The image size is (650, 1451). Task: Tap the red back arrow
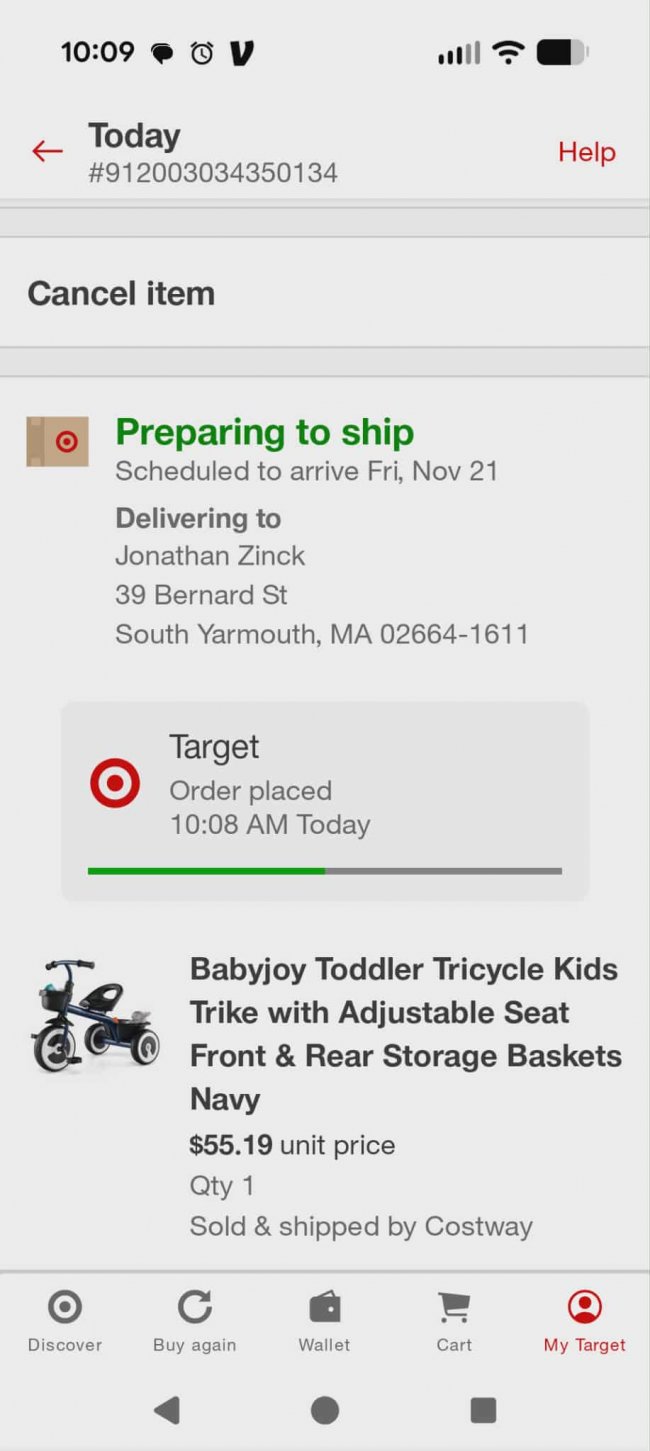pos(47,152)
